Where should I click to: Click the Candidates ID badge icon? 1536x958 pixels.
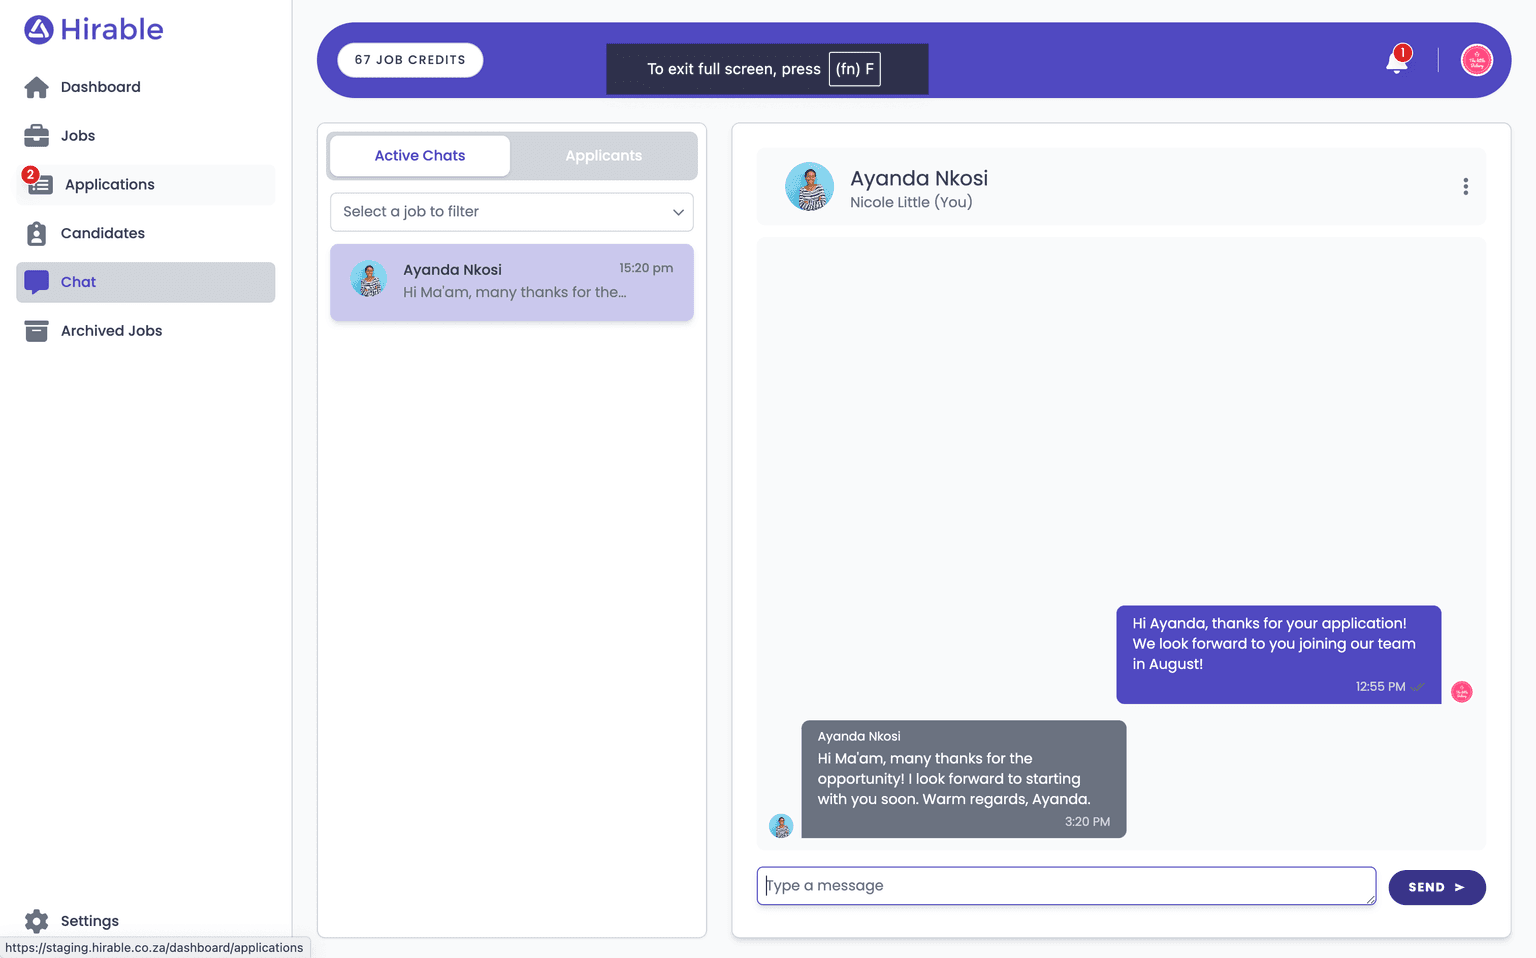(37, 234)
